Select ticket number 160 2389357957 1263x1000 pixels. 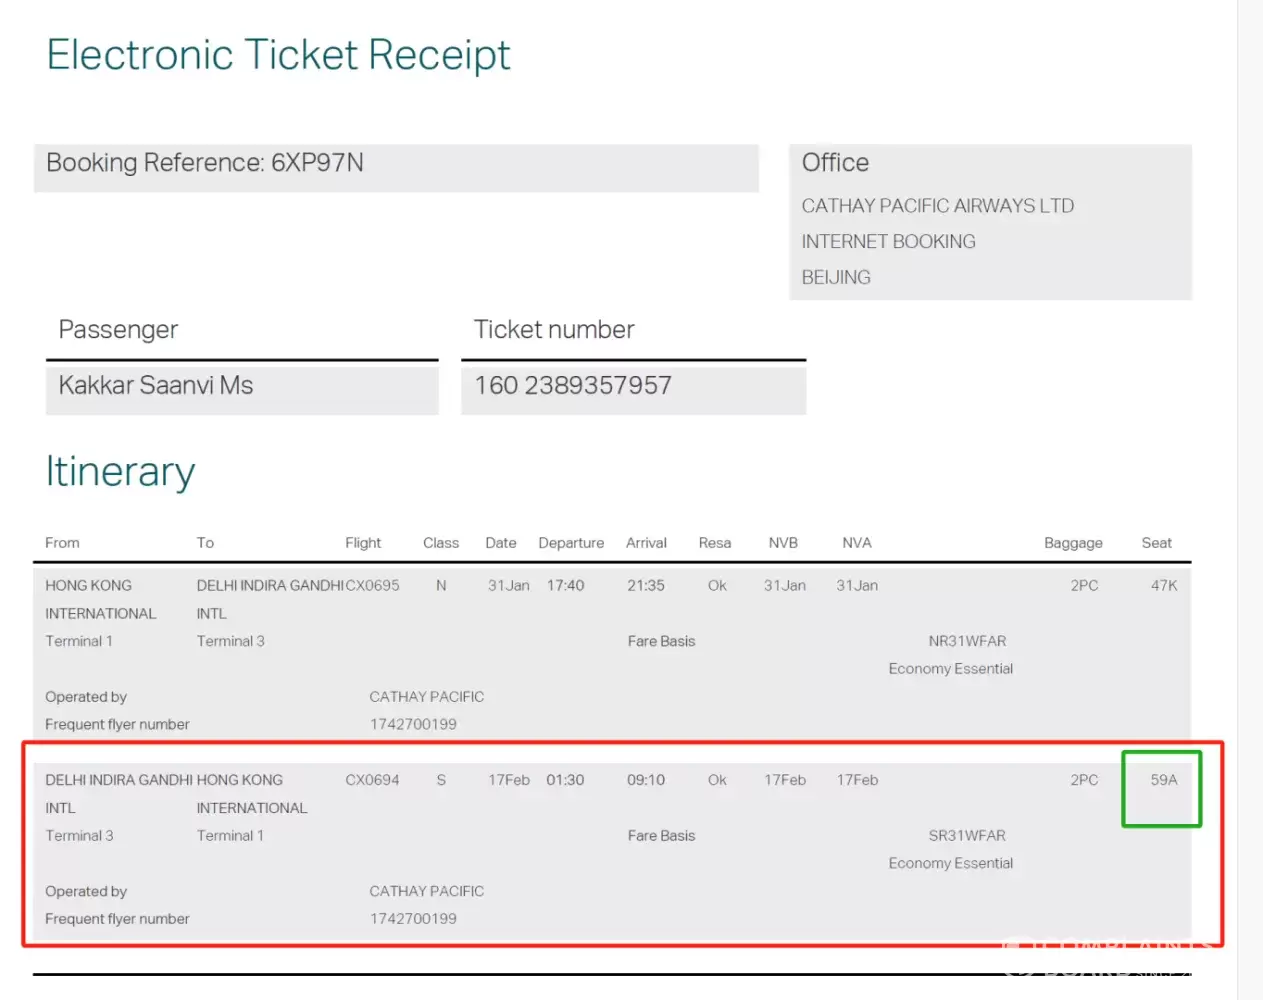point(573,386)
